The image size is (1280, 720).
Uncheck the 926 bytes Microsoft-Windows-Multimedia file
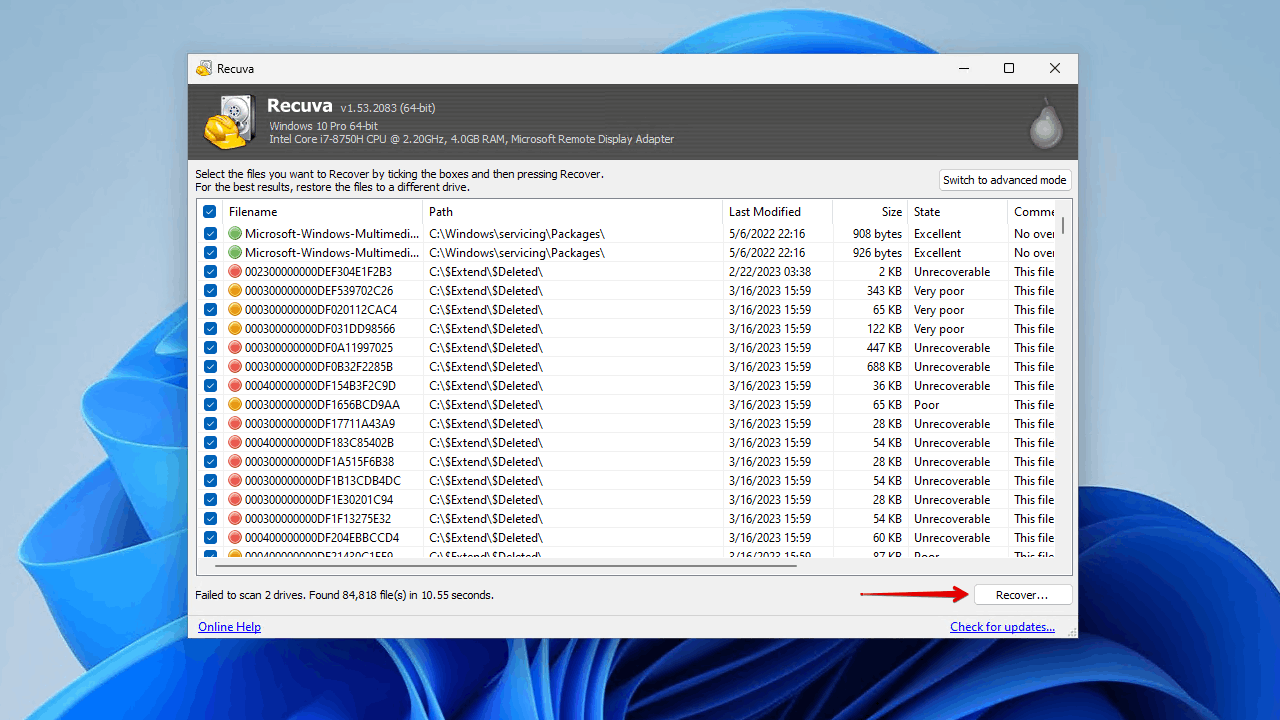click(210, 253)
